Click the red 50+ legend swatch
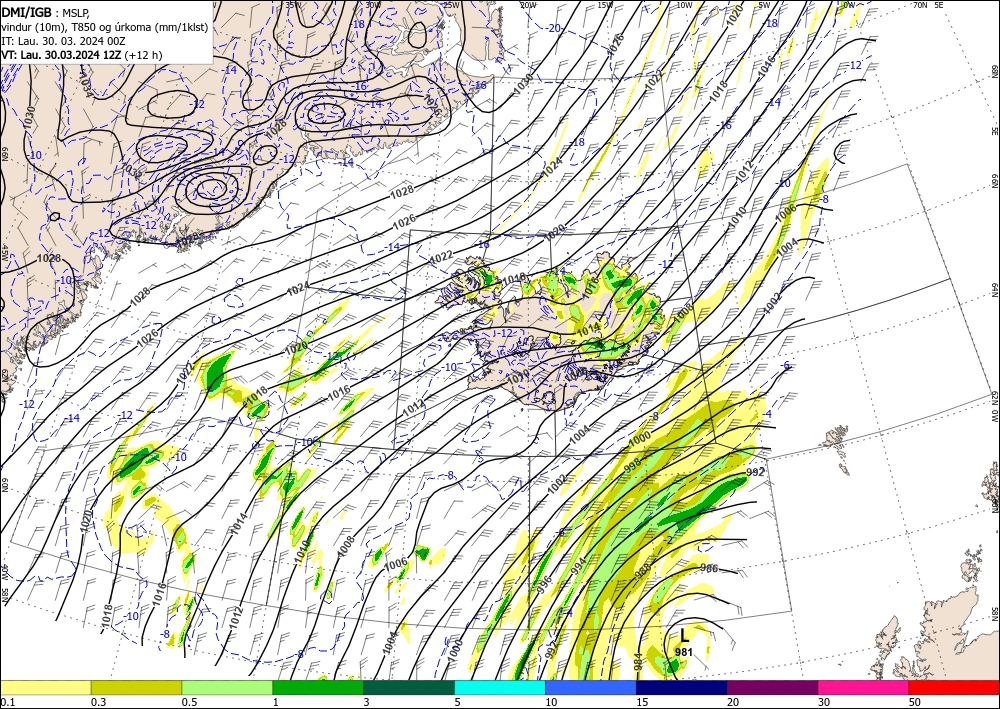Viewport: 1000px width, 709px height. 954,687
